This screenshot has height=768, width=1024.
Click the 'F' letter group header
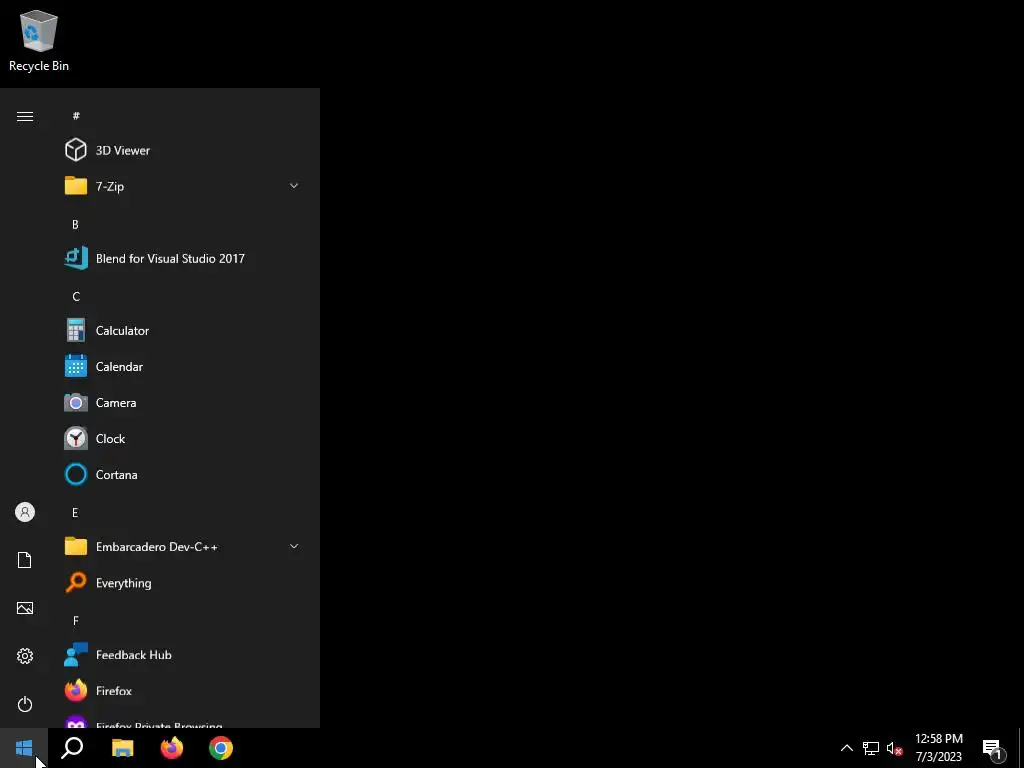[x=76, y=620]
